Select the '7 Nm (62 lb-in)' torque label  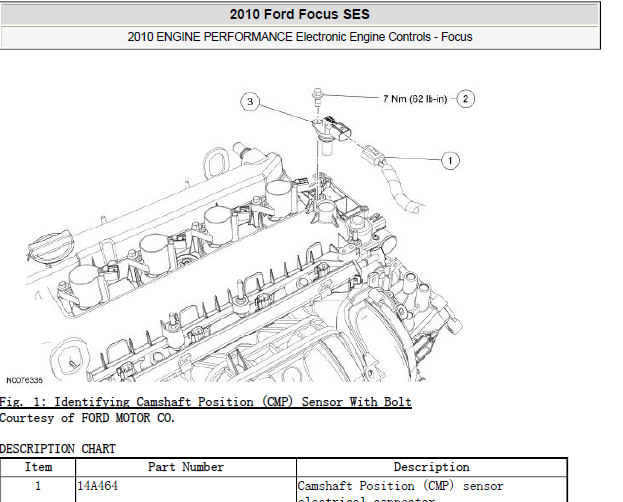pos(415,99)
